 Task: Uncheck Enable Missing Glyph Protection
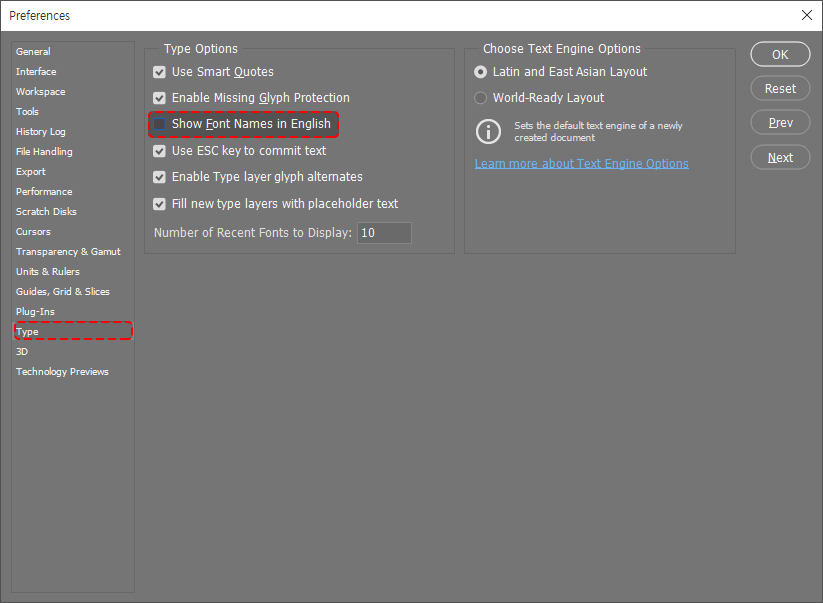coord(159,98)
